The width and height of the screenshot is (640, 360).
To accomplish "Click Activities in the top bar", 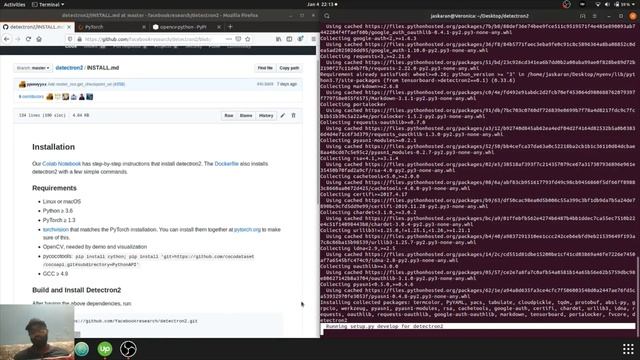I will click(x=14, y=4).
